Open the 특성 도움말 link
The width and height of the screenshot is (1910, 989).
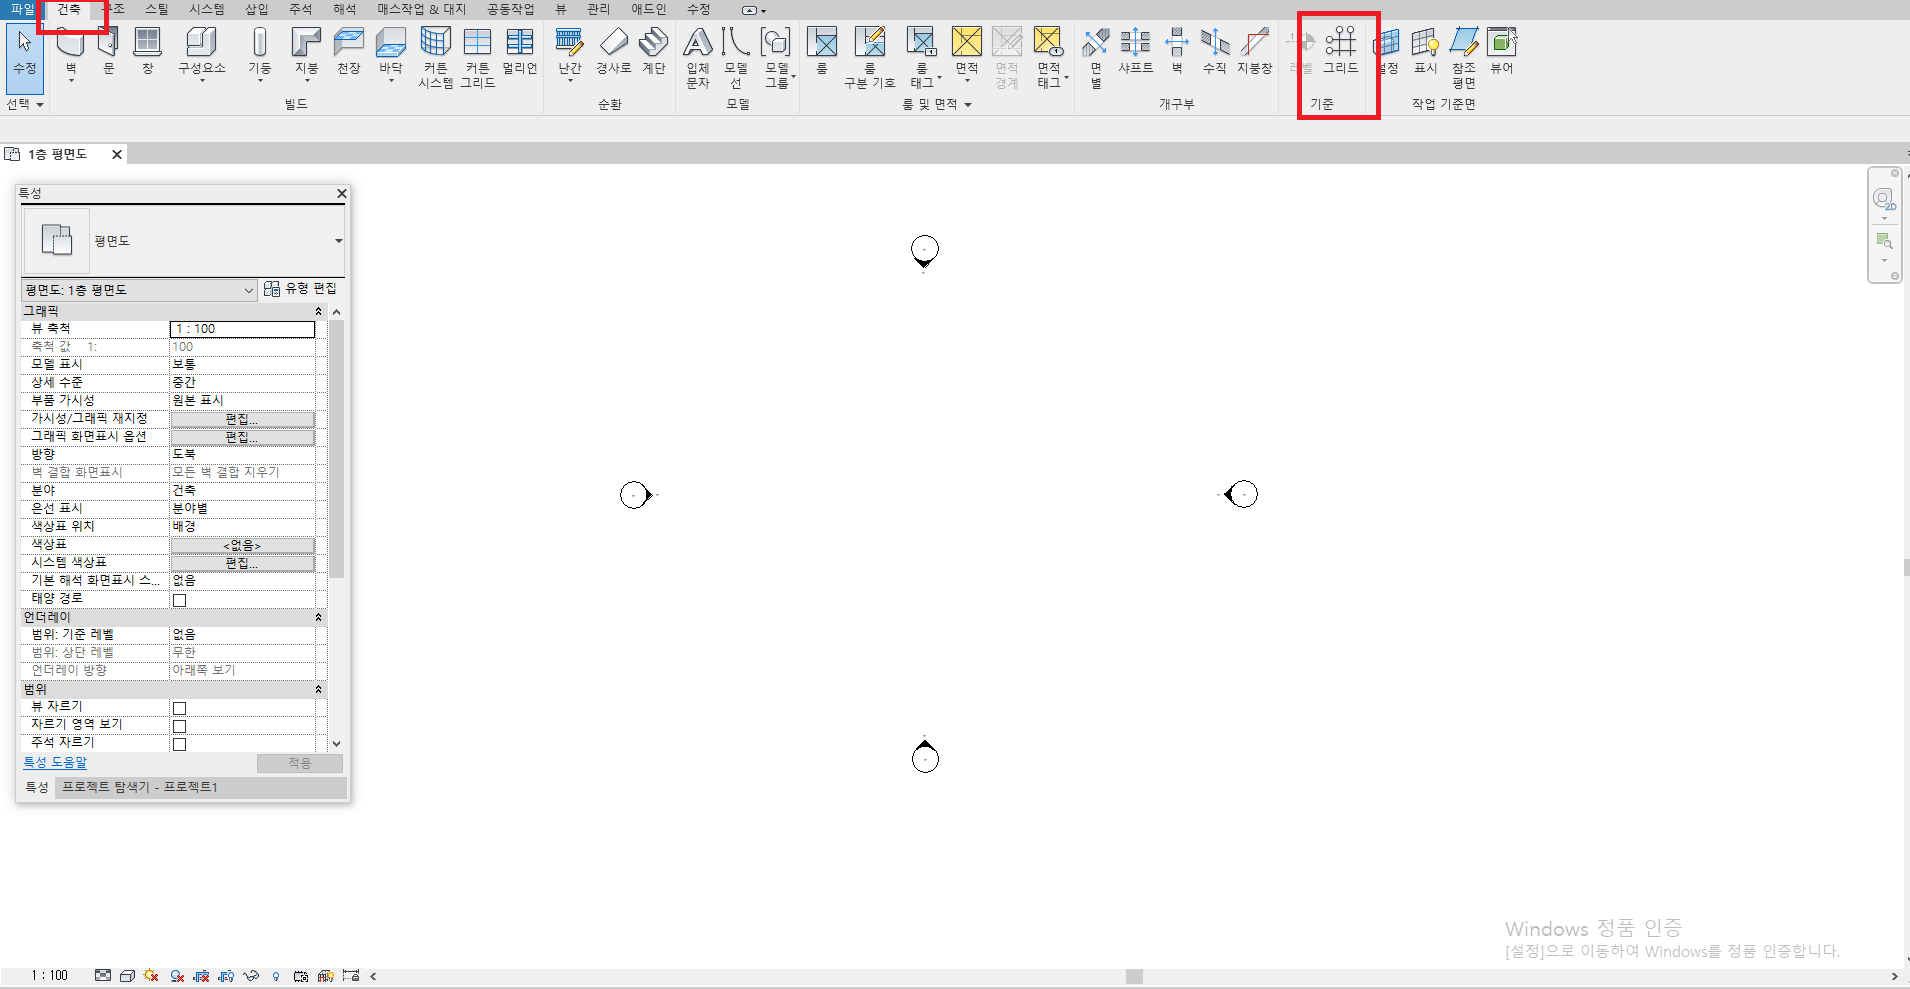[x=55, y=762]
